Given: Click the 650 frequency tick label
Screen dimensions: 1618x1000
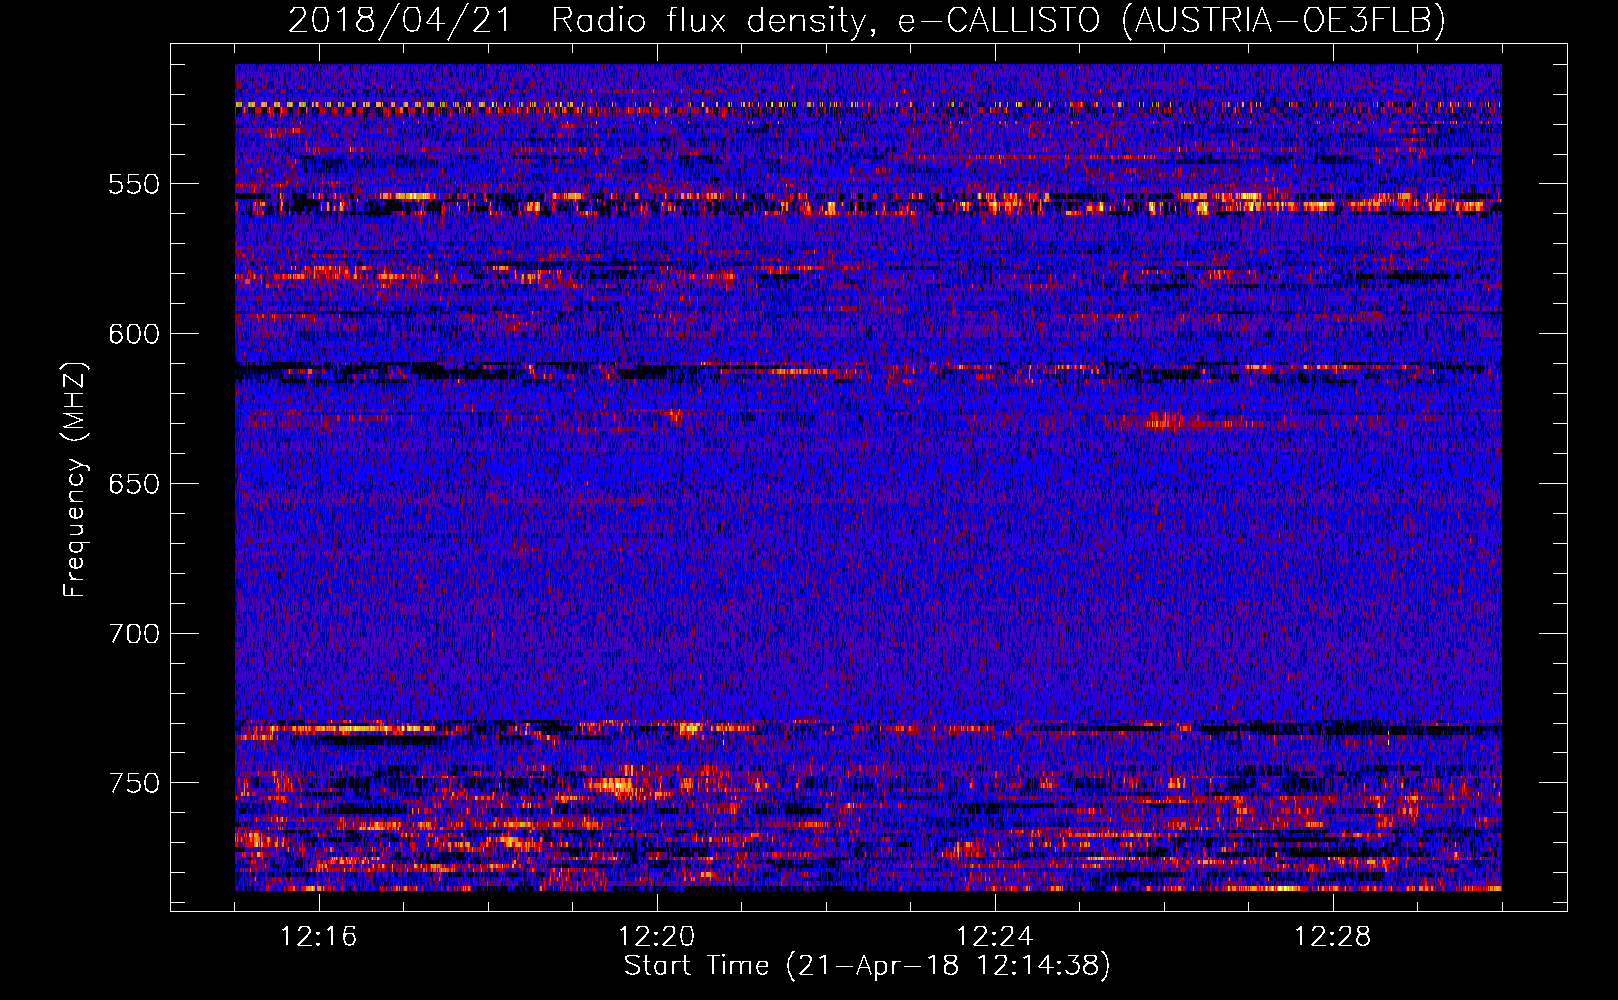Looking at the screenshot, I should [x=134, y=484].
